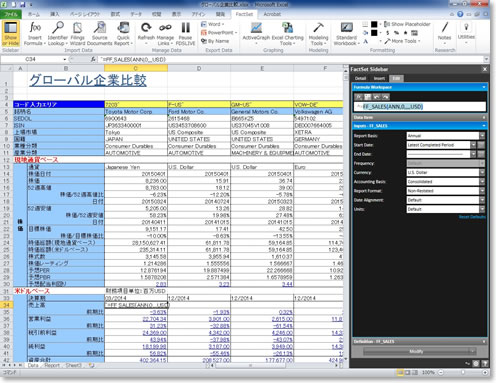Open Source Documents

100,34
